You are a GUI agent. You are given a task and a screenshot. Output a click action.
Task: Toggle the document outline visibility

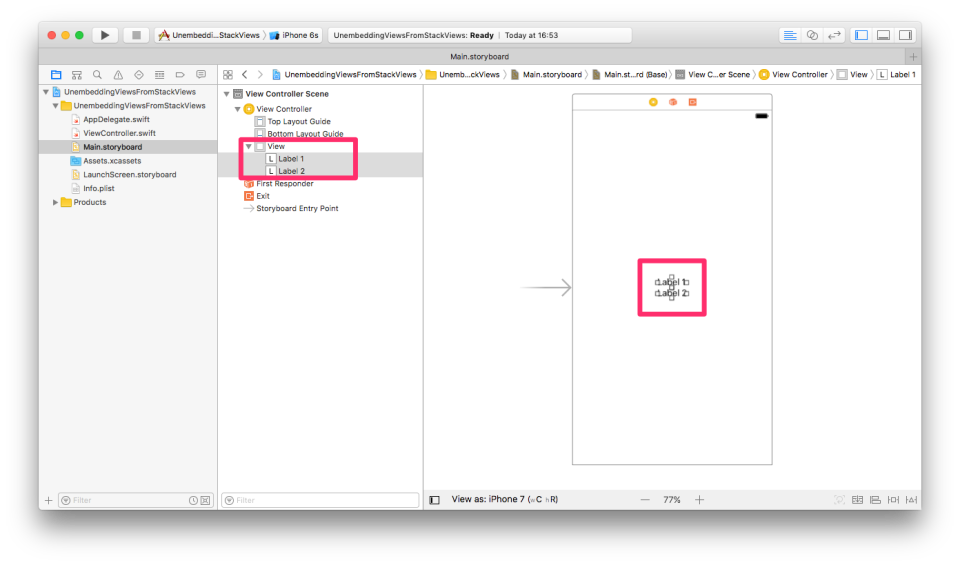point(435,500)
